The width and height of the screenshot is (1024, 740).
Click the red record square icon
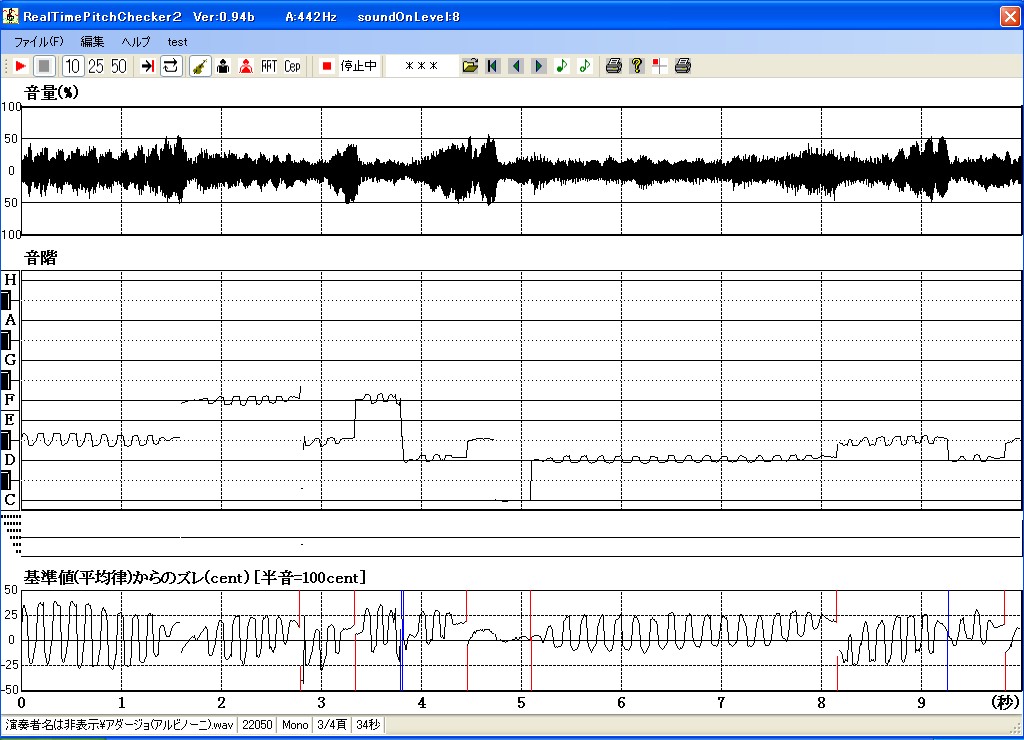327,66
